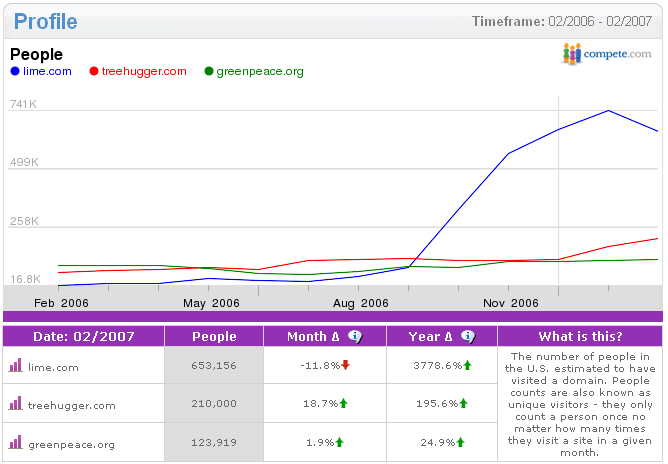Select the 123,919 people value
The width and height of the screenshot is (668, 464).
coord(214,442)
